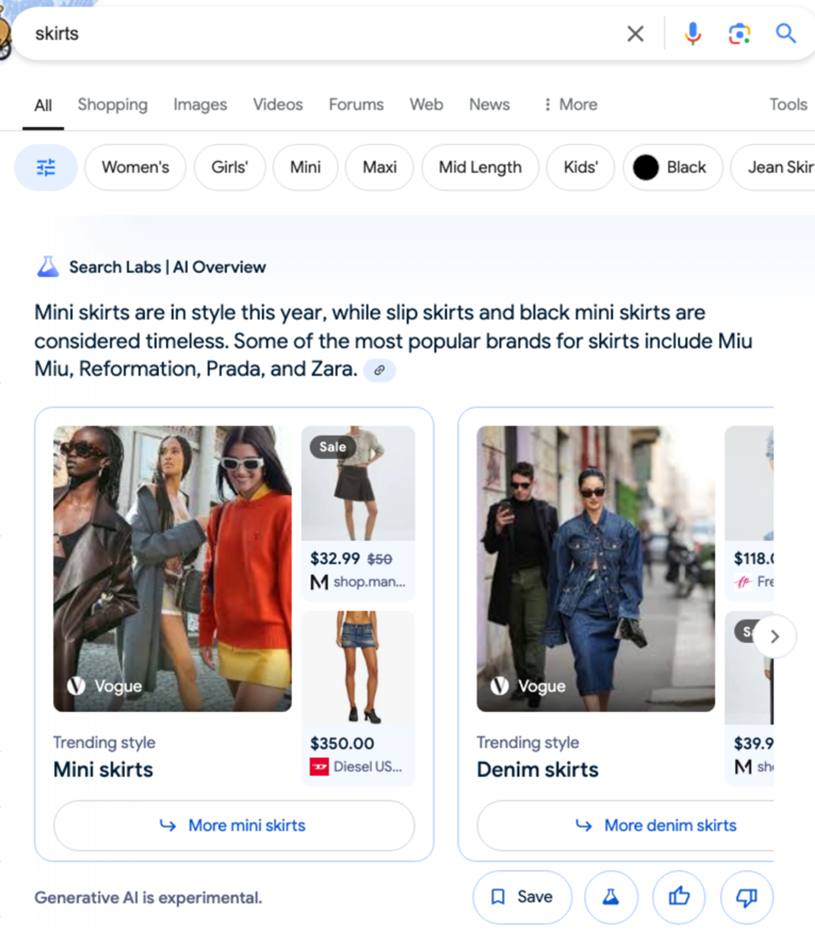This screenshot has width=815, height=938.
Task: Switch to the Shopping tab
Action: [112, 104]
